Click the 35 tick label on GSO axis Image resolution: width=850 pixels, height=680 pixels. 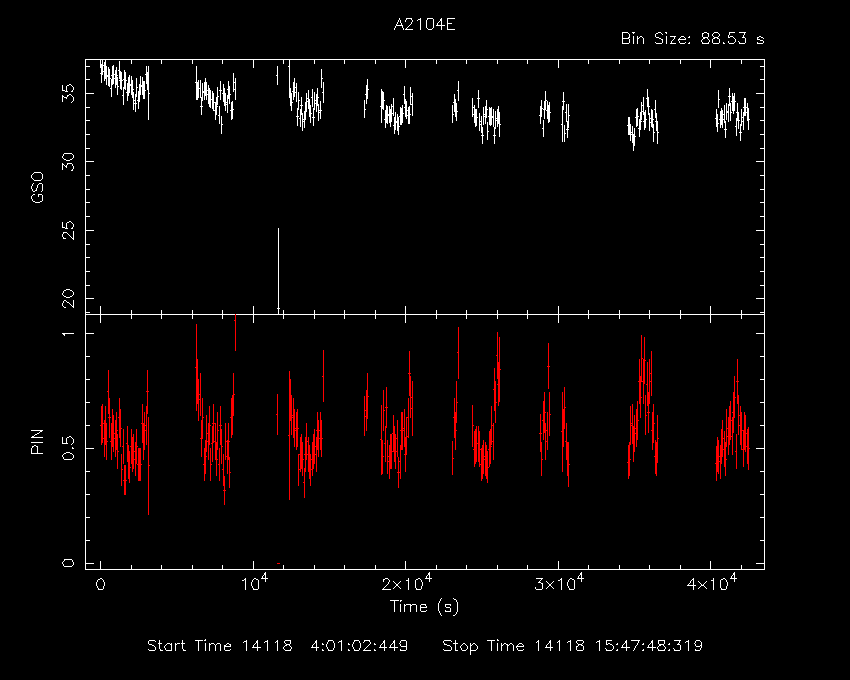pyautogui.click(x=68, y=93)
